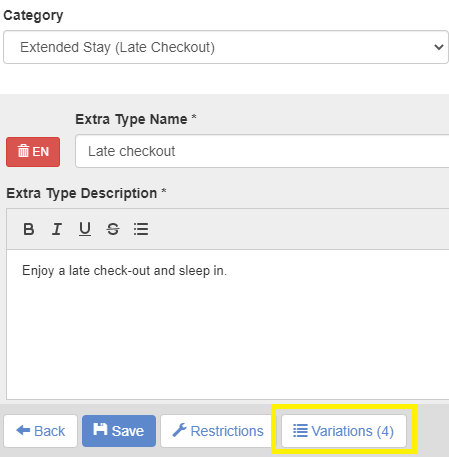Viewport: 449px width, 457px height.
Task: Toggle bold formatting in description editor
Action: pyautogui.click(x=29, y=229)
